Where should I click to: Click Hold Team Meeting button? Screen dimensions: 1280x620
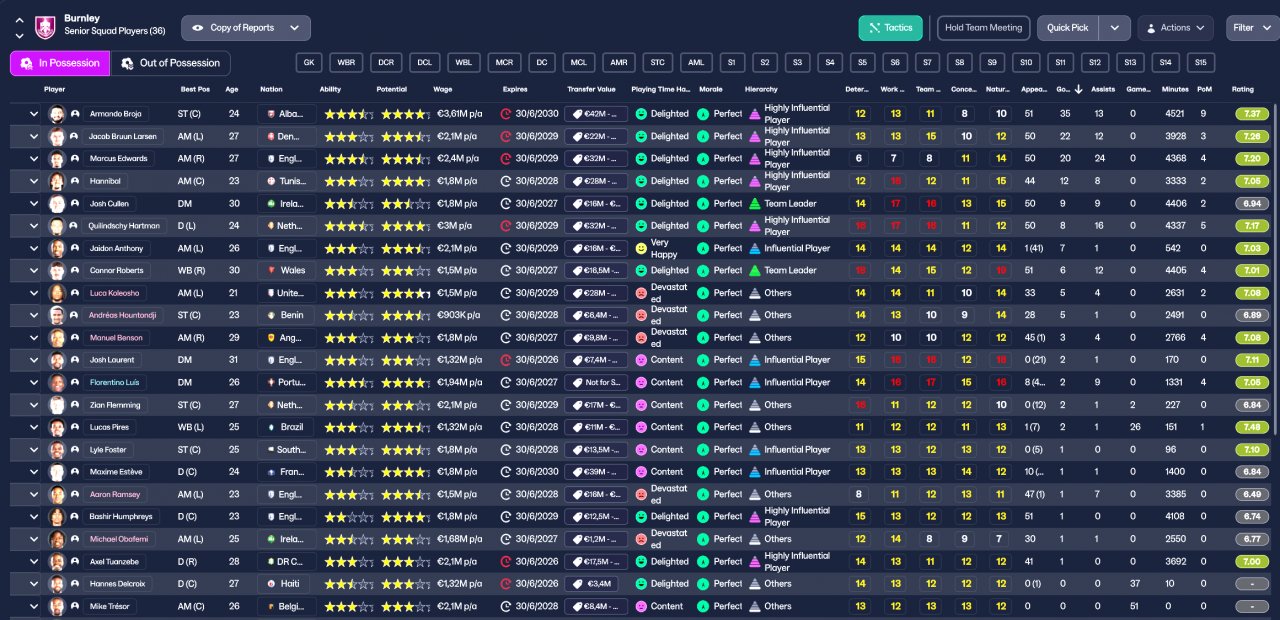(984, 28)
